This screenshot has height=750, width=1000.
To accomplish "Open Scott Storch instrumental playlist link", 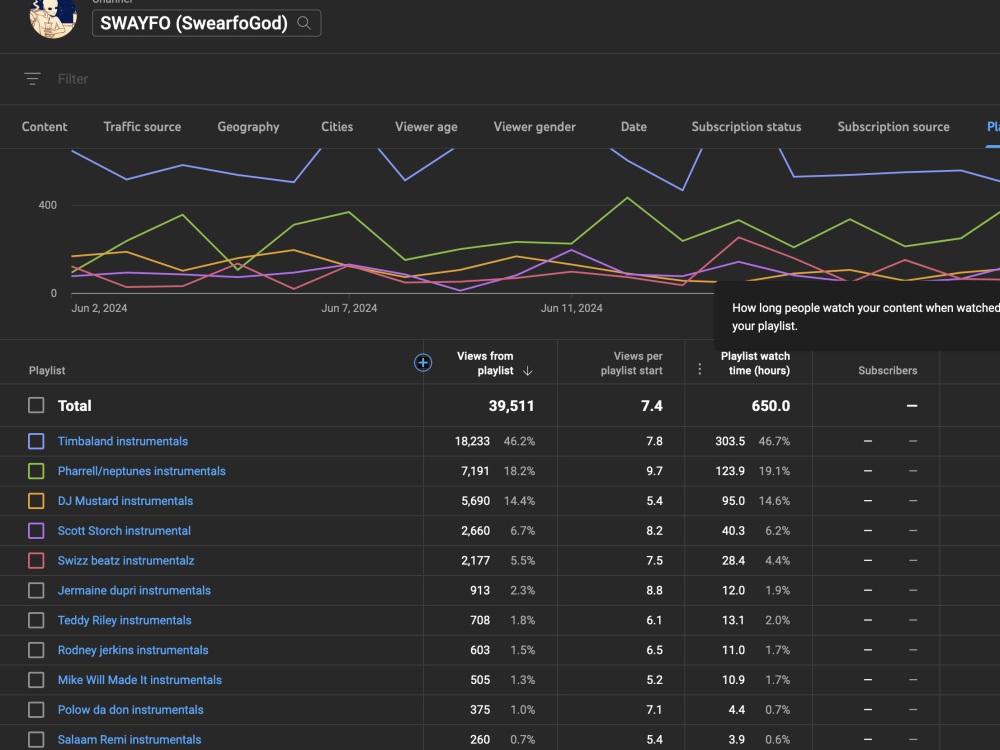I will [x=124, y=531].
